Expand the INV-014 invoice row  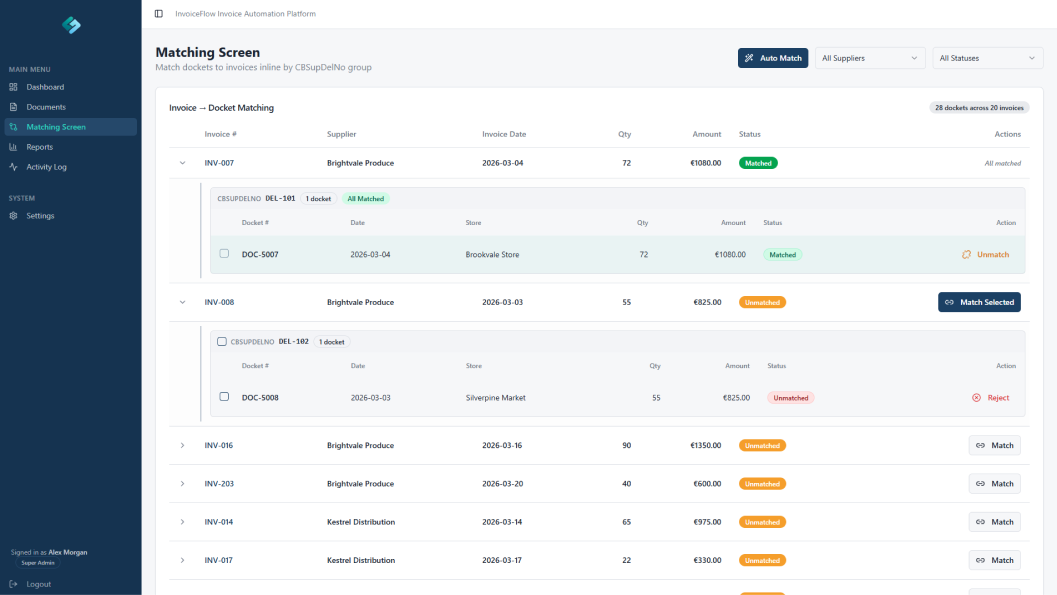[x=183, y=522]
